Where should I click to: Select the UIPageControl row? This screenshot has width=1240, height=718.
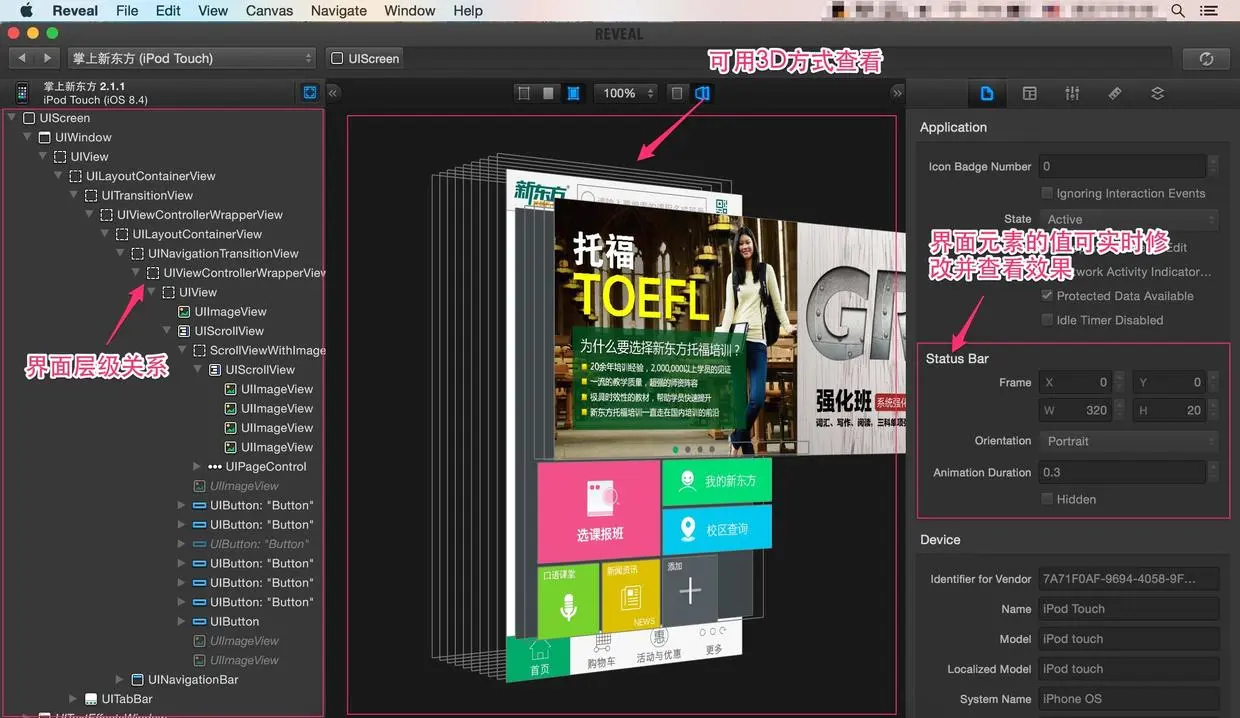coord(257,467)
